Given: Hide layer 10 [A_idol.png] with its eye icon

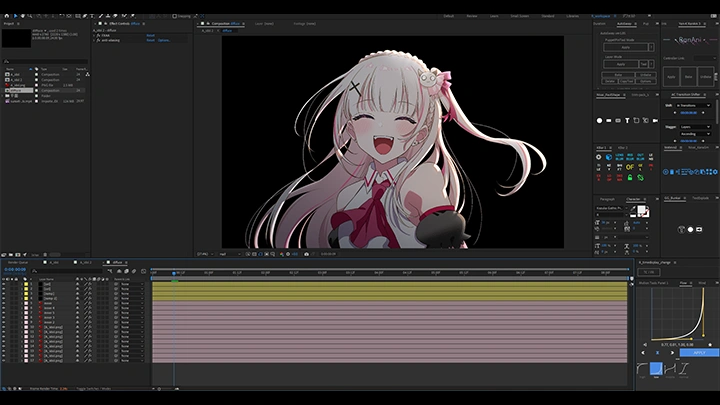Looking at the screenshot, I should 4,327.
